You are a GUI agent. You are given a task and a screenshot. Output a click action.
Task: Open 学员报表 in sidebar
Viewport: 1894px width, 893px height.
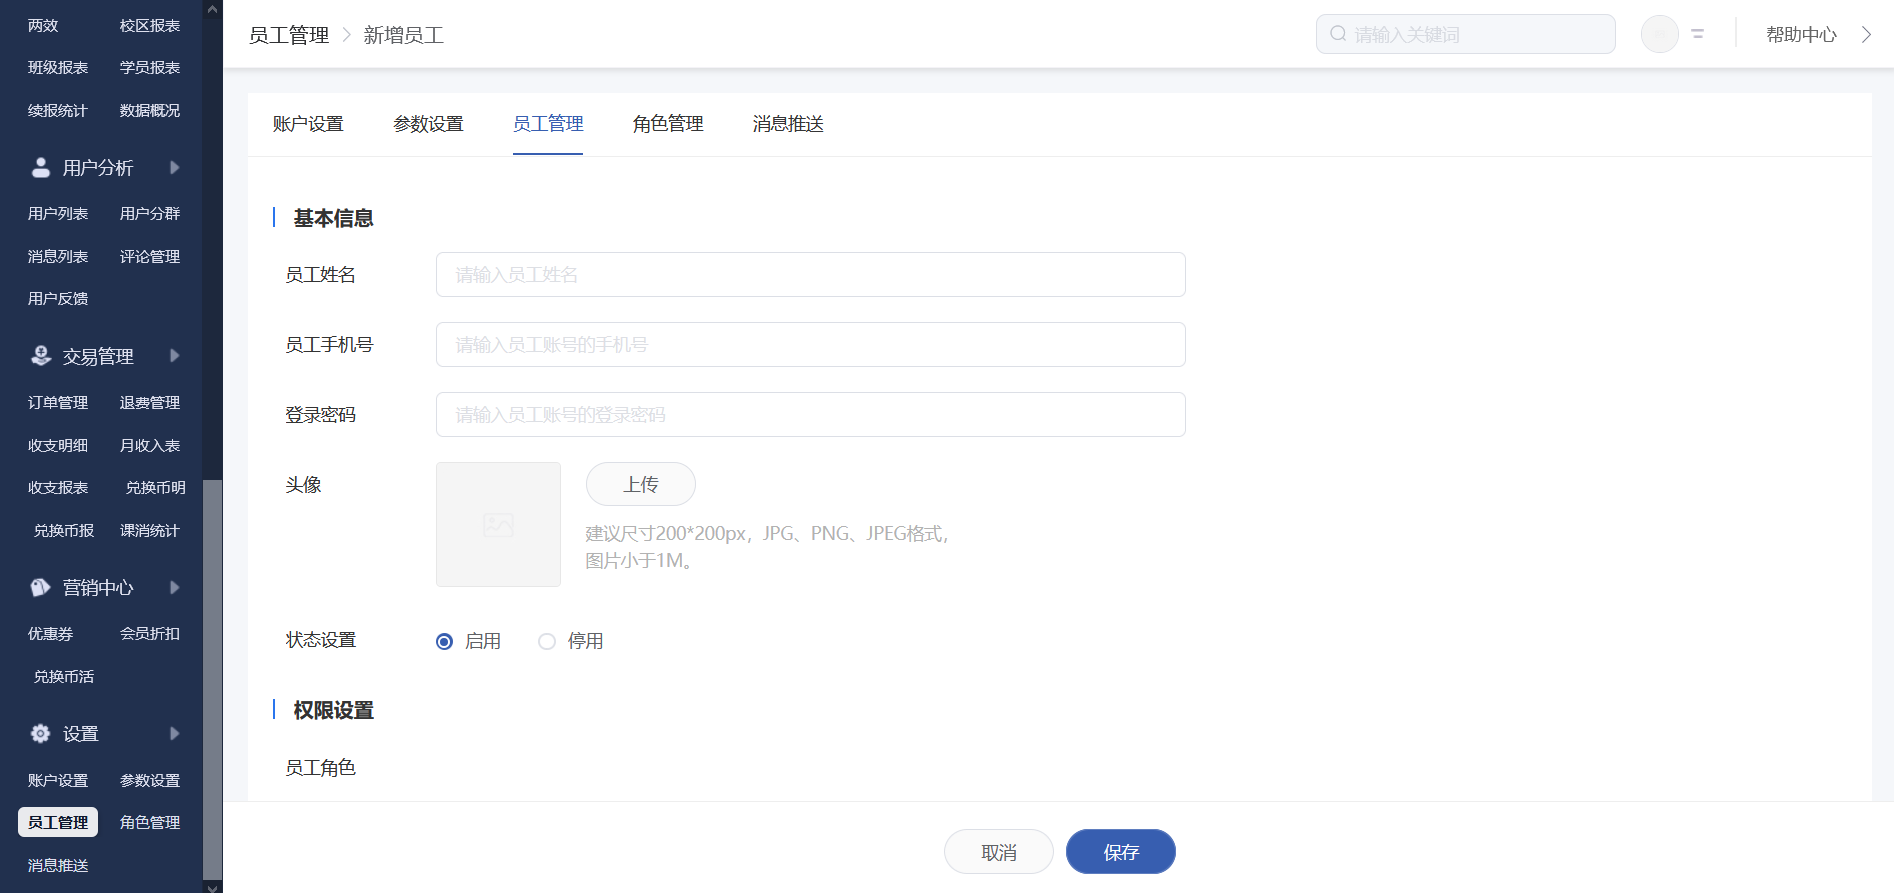pyautogui.click(x=150, y=67)
